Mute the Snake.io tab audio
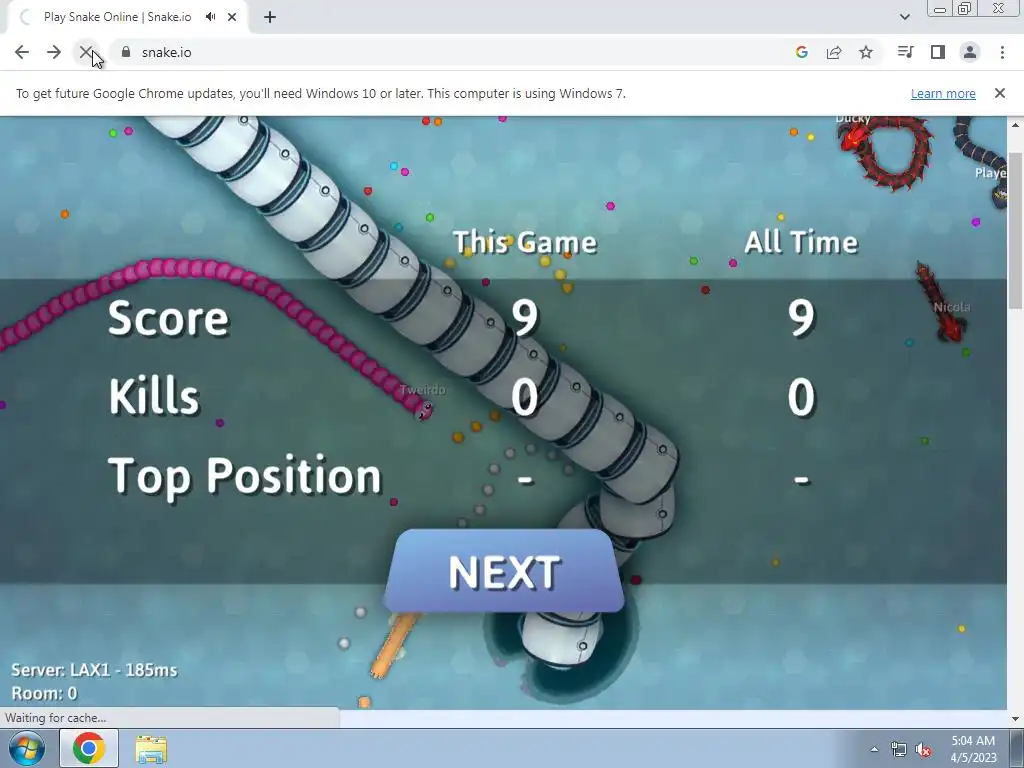This screenshot has width=1024, height=768. 210,17
